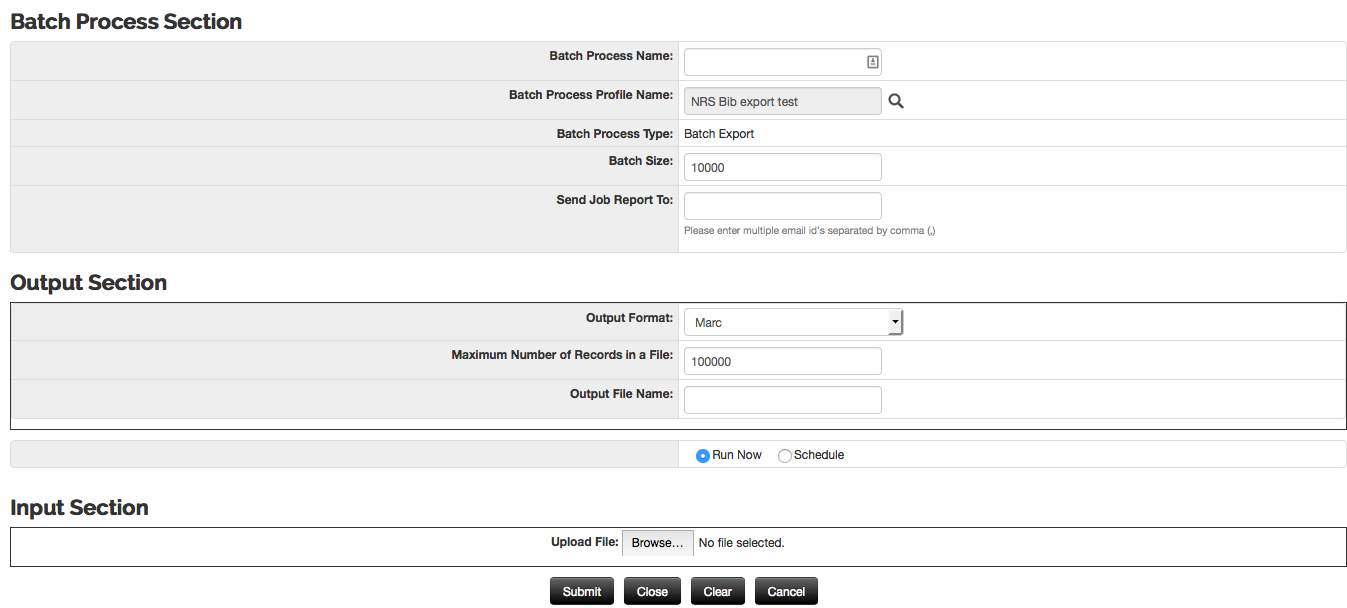Open the Output Format dropdown showing Marc
This screenshot has width=1347, height=608.
pos(793,323)
